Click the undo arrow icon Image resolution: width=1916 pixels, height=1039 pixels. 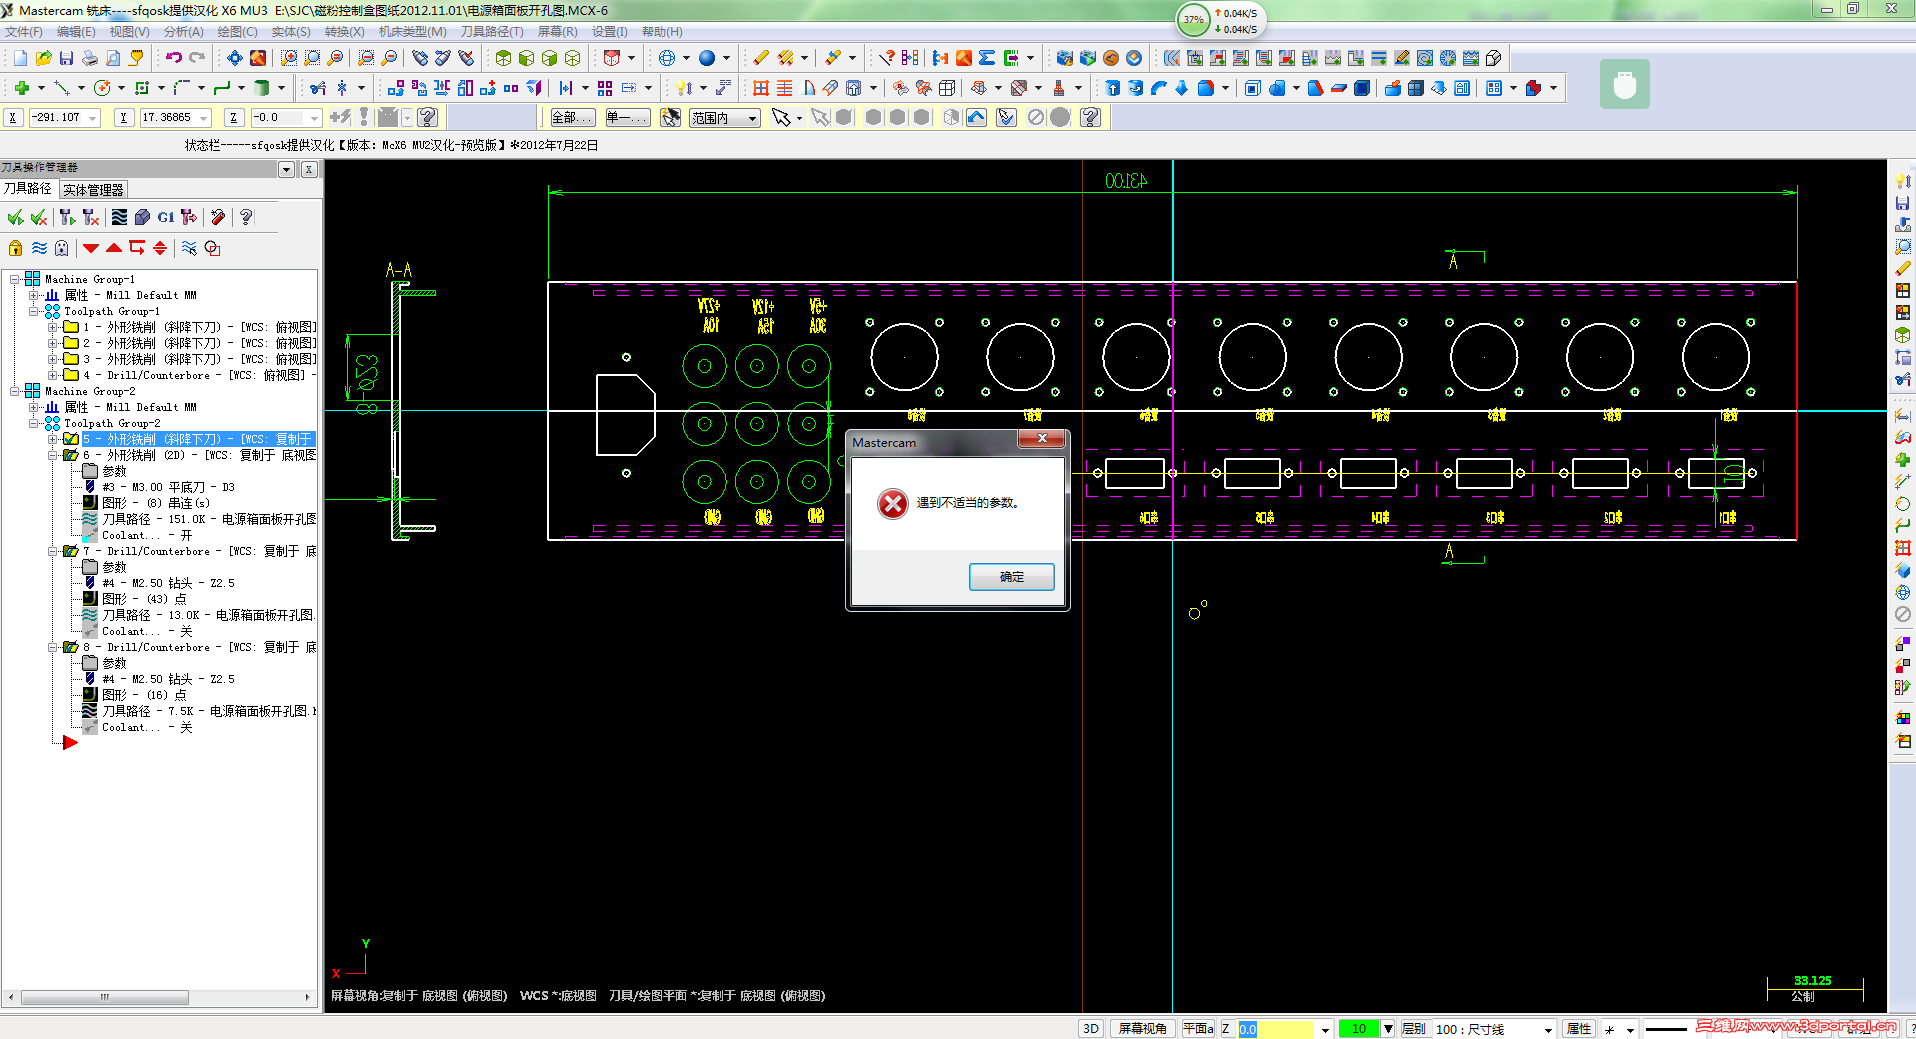[174, 58]
